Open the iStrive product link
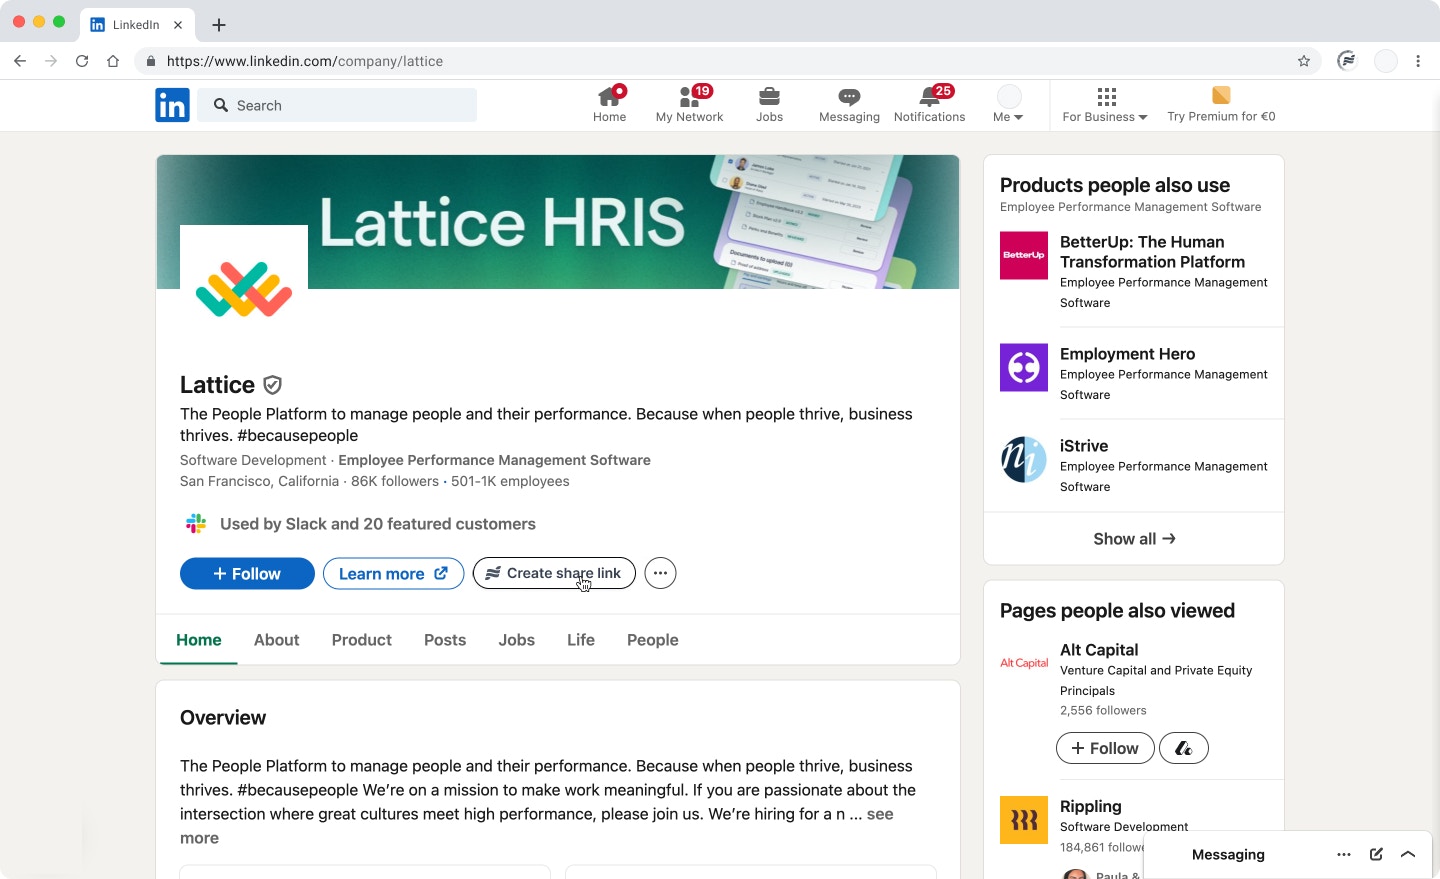The width and height of the screenshot is (1440, 879). click(x=1084, y=446)
